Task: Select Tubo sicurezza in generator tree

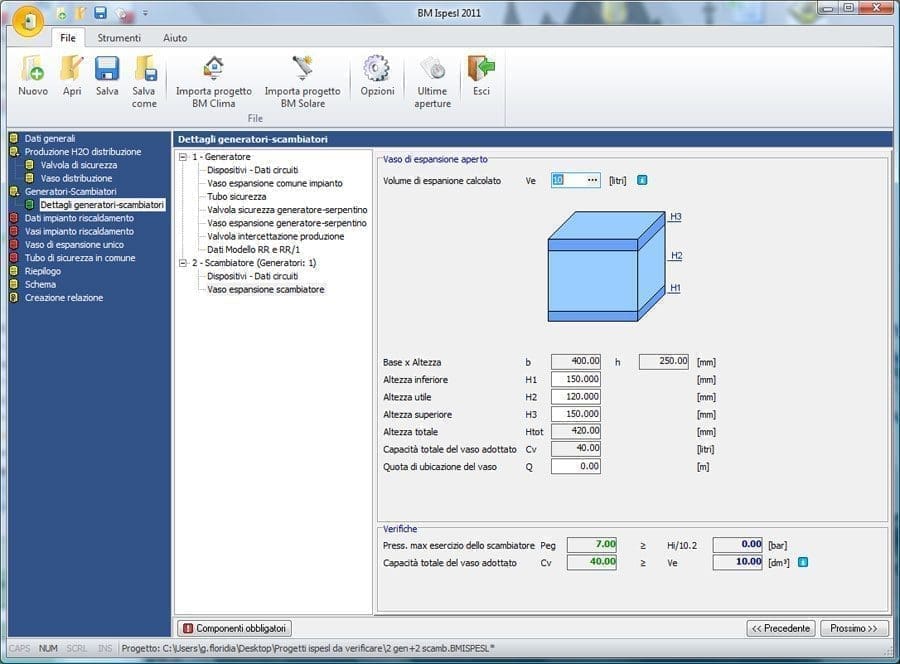Action: [x=236, y=197]
